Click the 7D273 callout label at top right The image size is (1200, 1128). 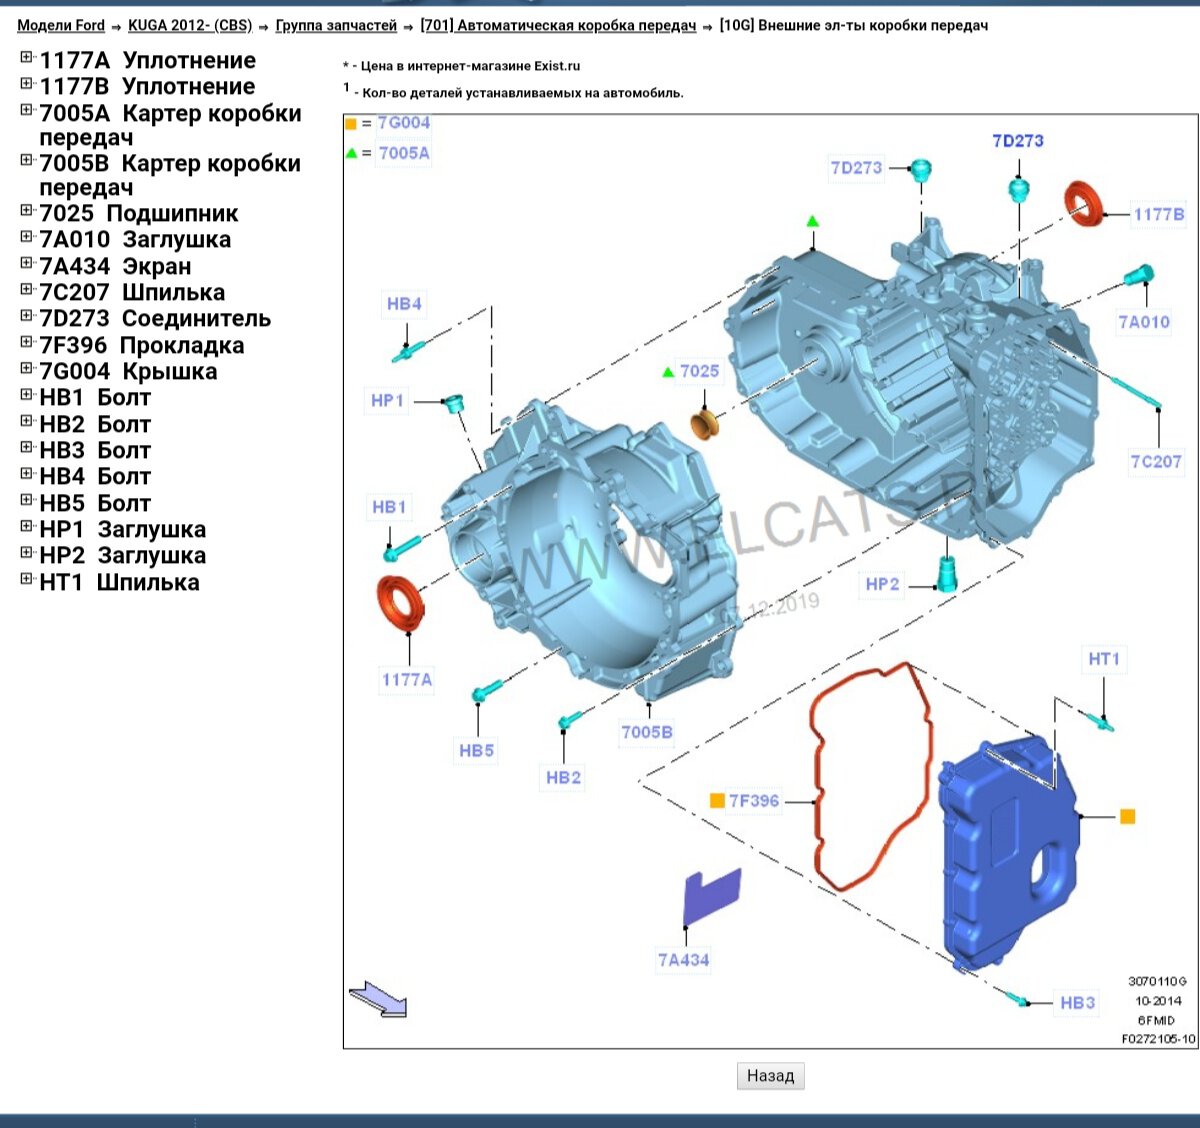pyautogui.click(x=1017, y=141)
